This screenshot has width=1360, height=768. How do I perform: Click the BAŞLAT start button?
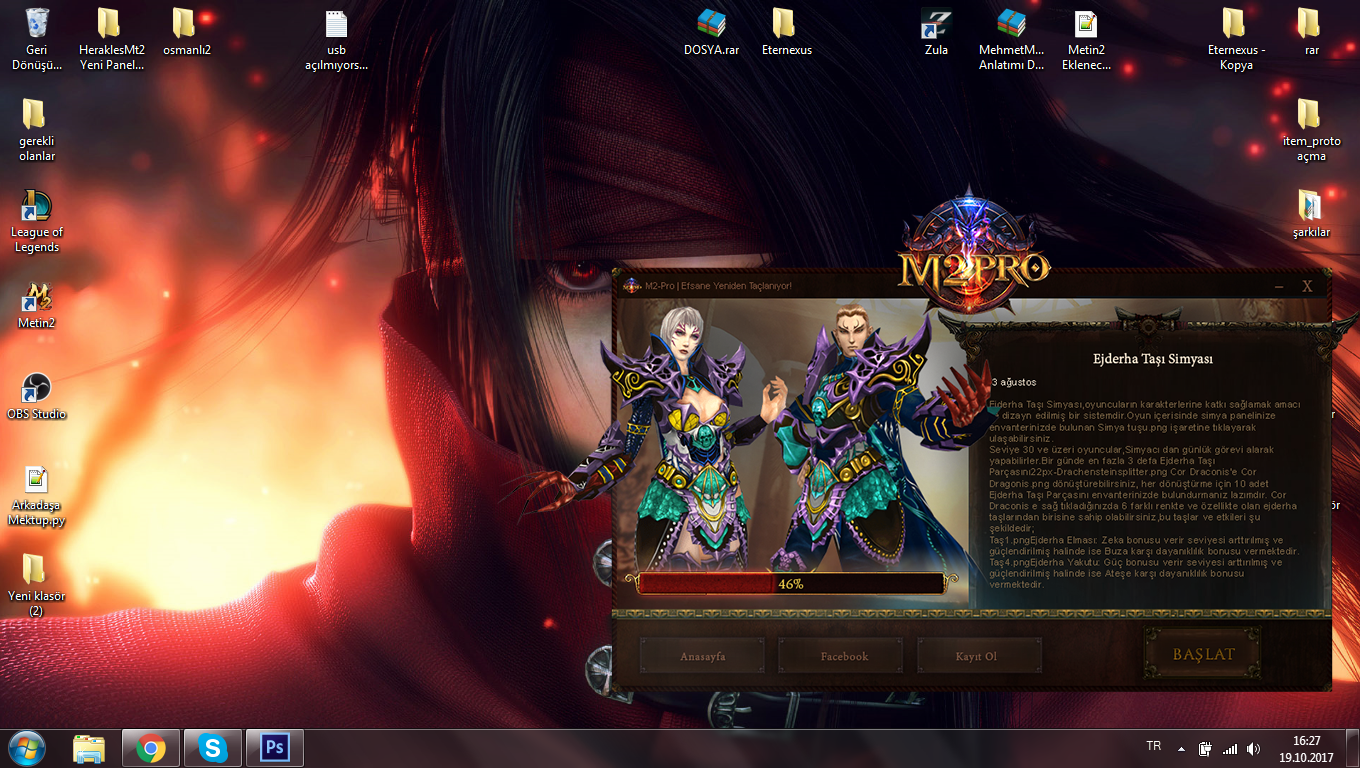pyautogui.click(x=1203, y=654)
